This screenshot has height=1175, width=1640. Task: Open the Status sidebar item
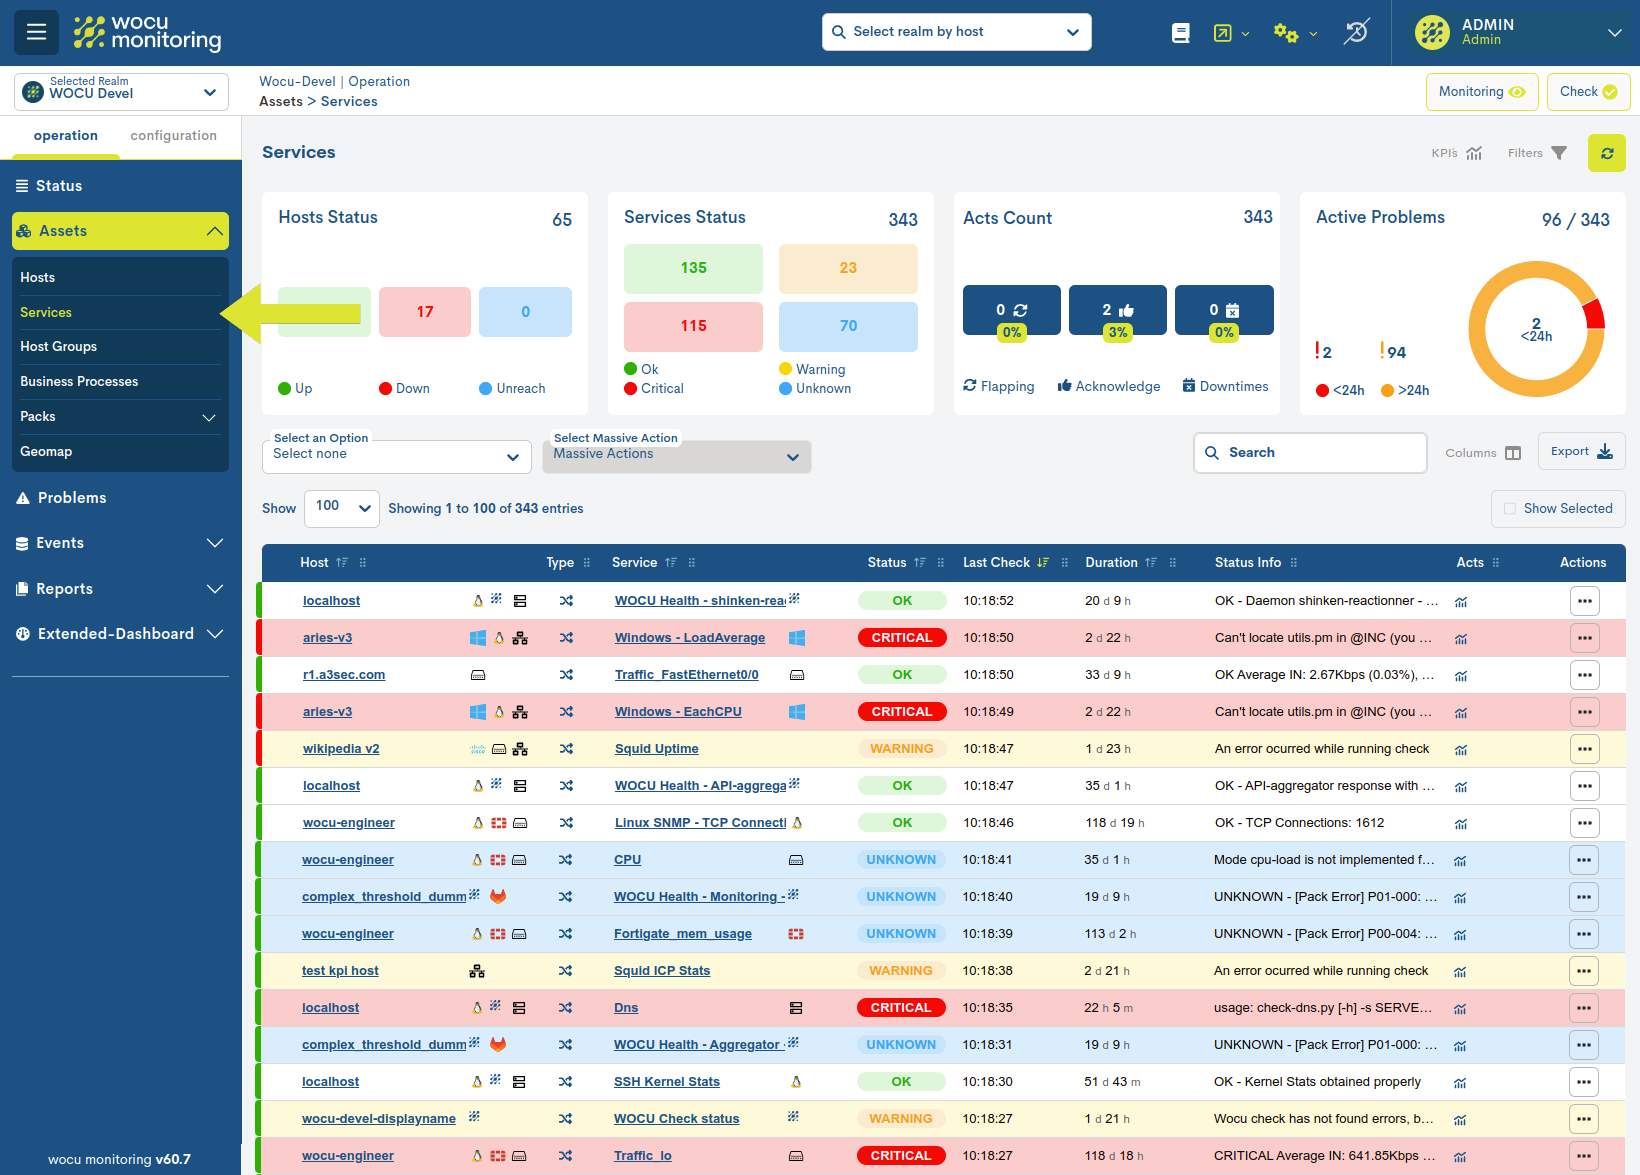pos(59,186)
